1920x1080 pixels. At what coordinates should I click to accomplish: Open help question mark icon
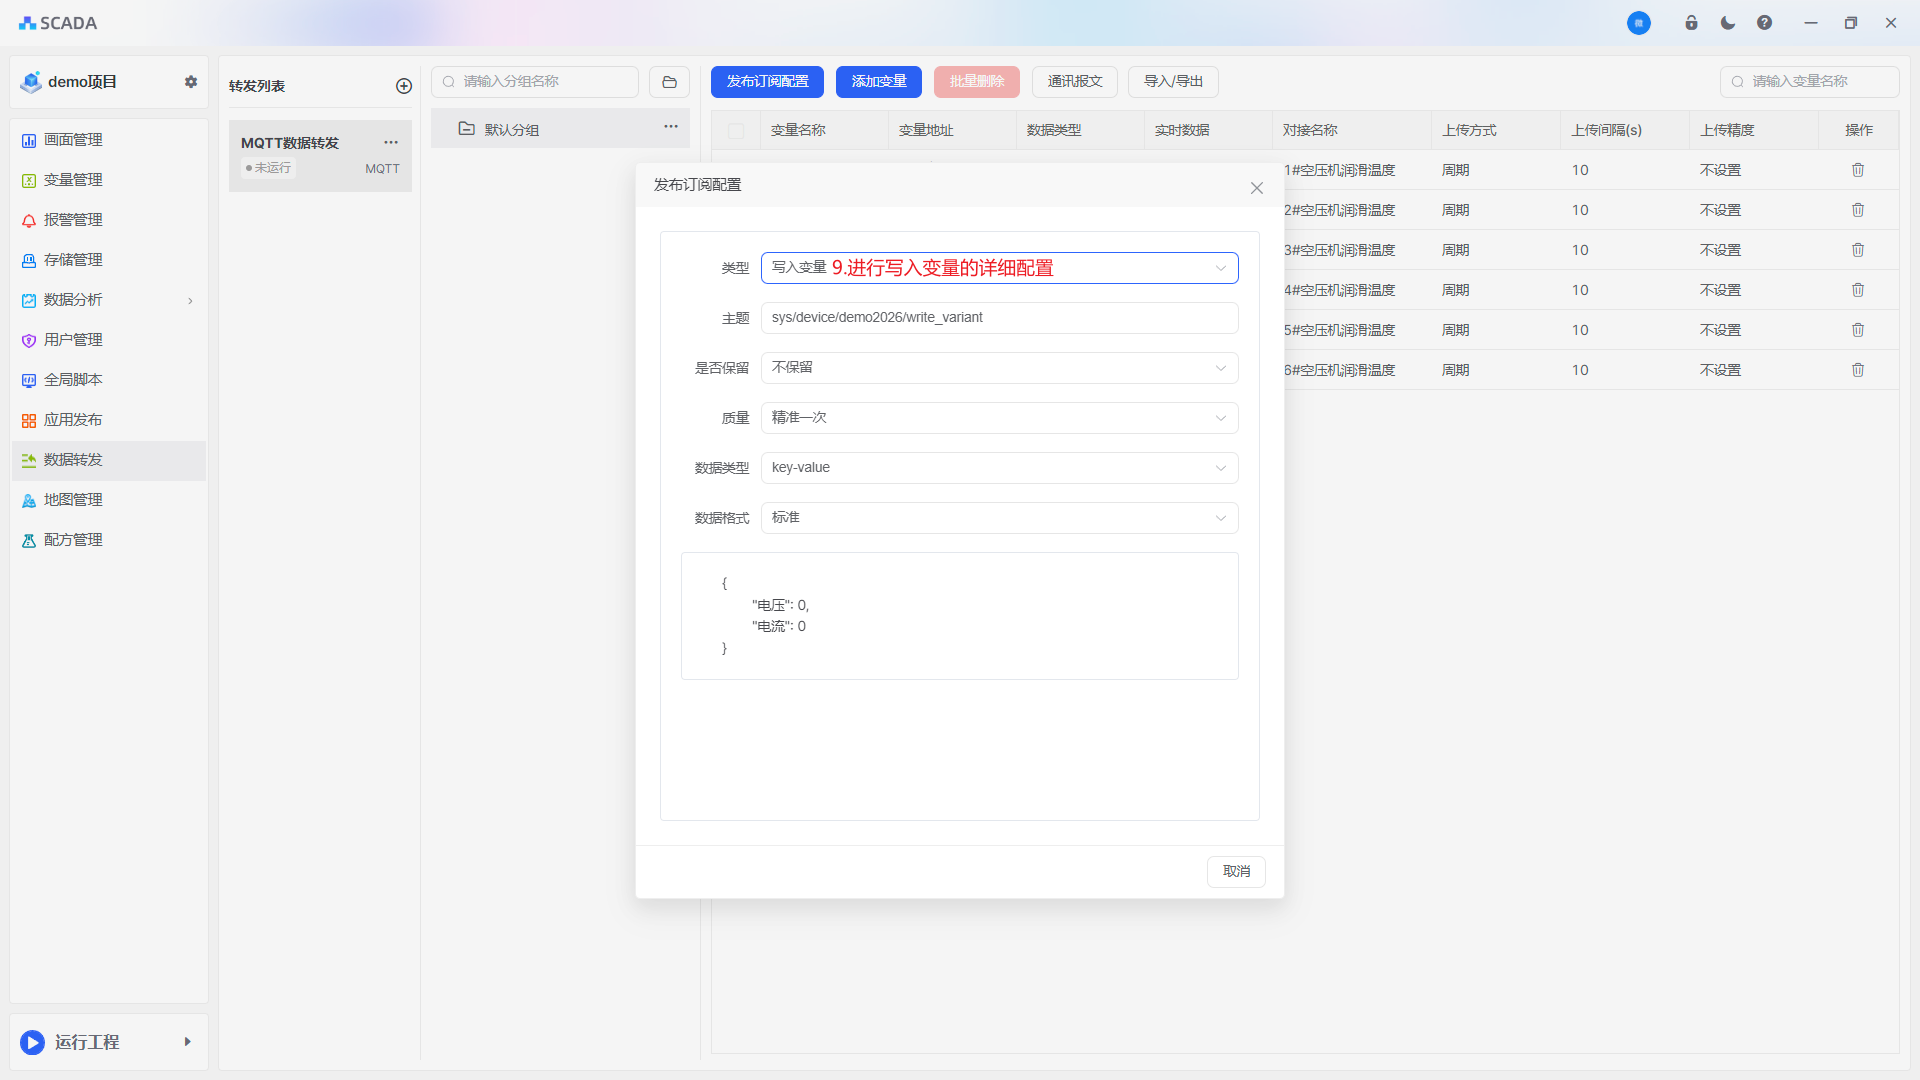tap(1764, 23)
